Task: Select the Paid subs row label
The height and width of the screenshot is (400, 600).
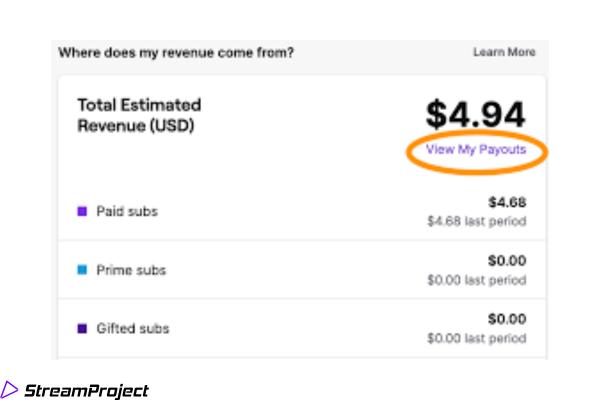Action: [x=126, y=212]
